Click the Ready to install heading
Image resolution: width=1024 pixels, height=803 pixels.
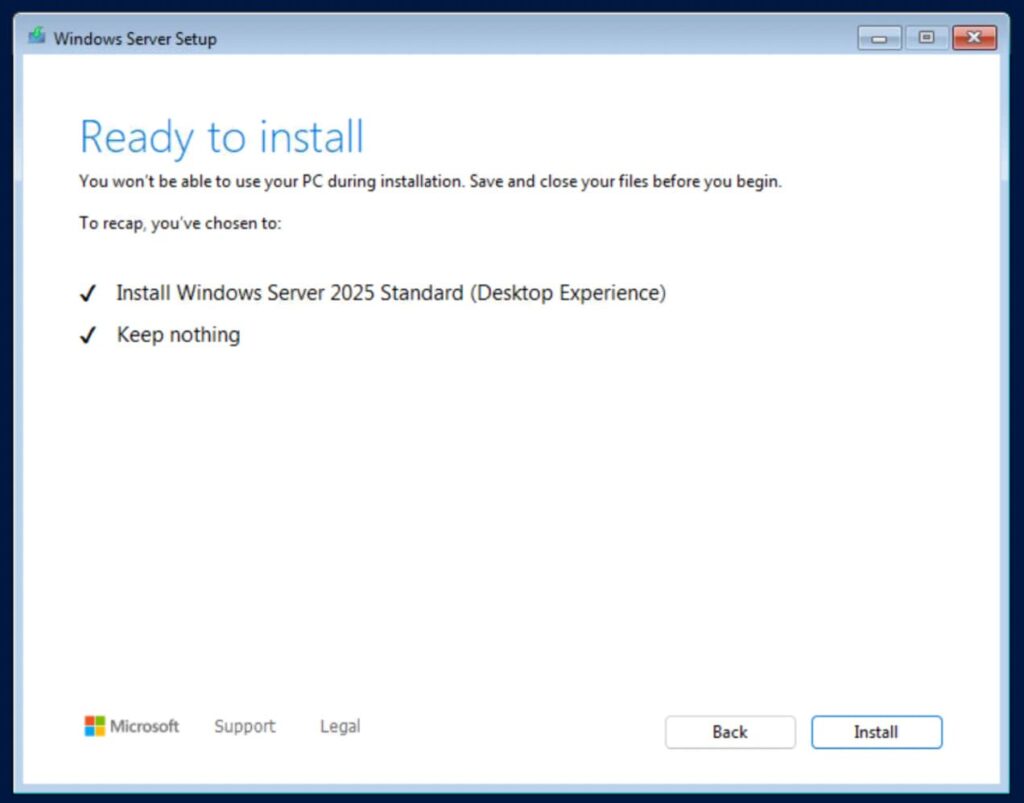click(x=221, y=137)
